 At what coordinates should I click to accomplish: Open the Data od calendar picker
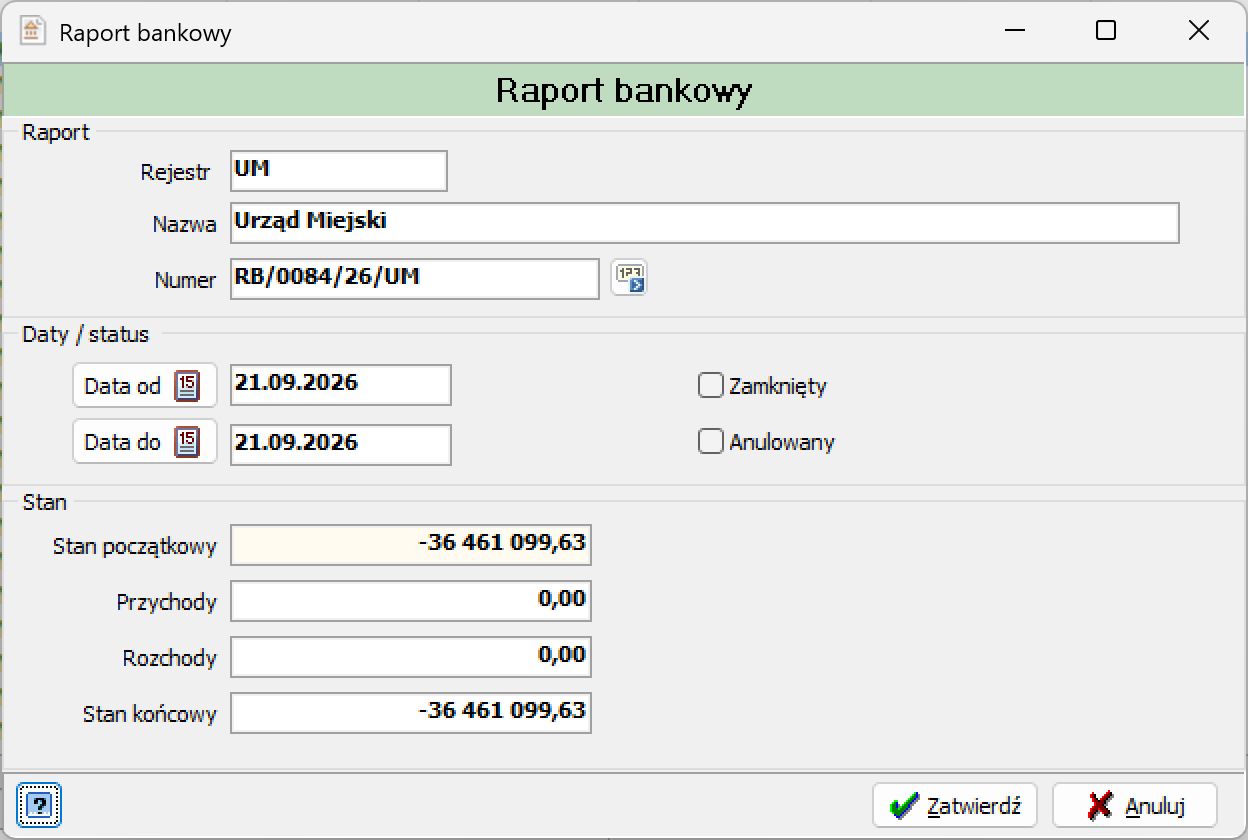coord(145,386)
